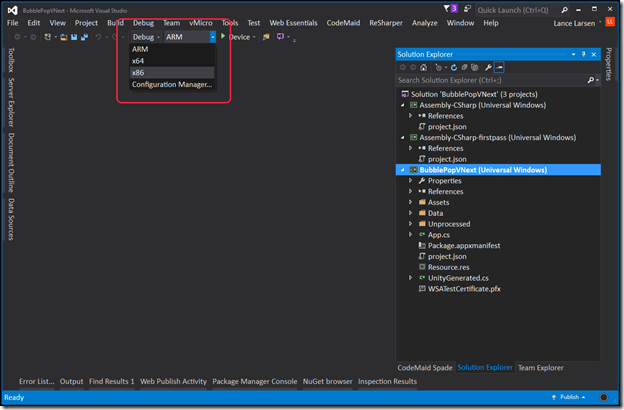This screenshot has height=410, width=624.
Task: Open the NuGet browser tab
Action: [x=328, y=381]
